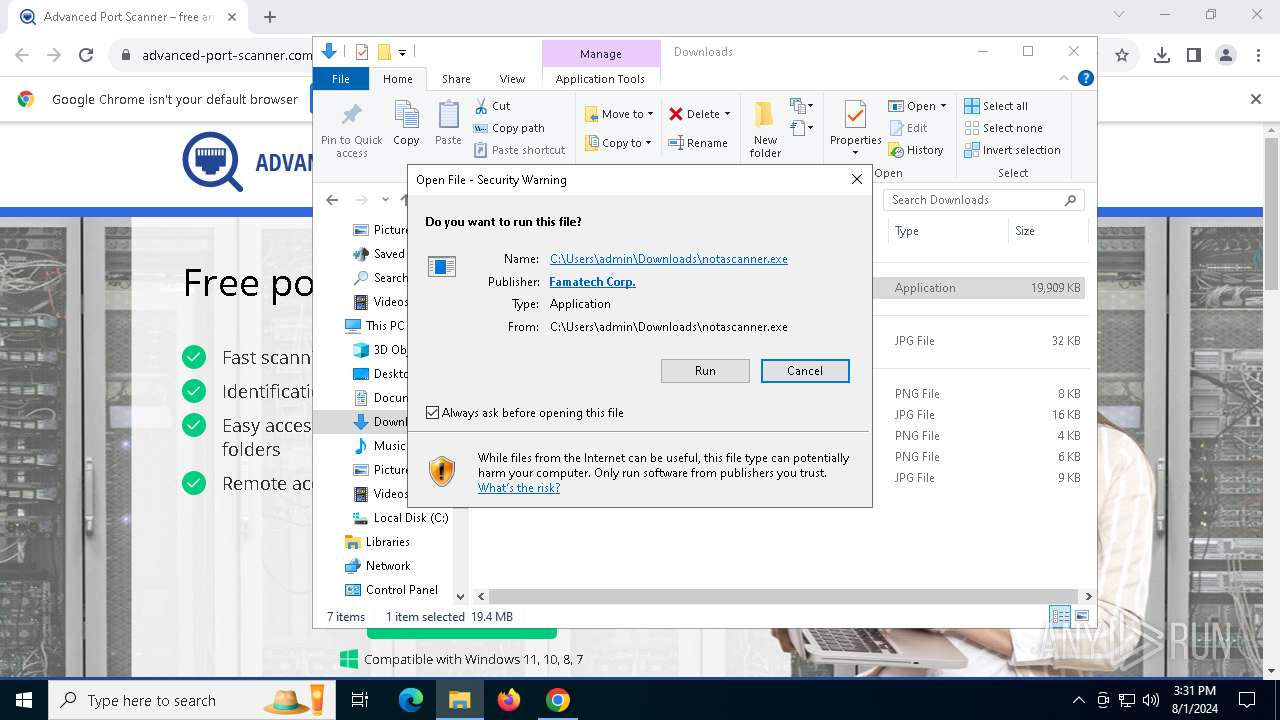This screenshot has width=1280, height=720.
Task: Click the Rename ribbon command
Action: point(699,143)
